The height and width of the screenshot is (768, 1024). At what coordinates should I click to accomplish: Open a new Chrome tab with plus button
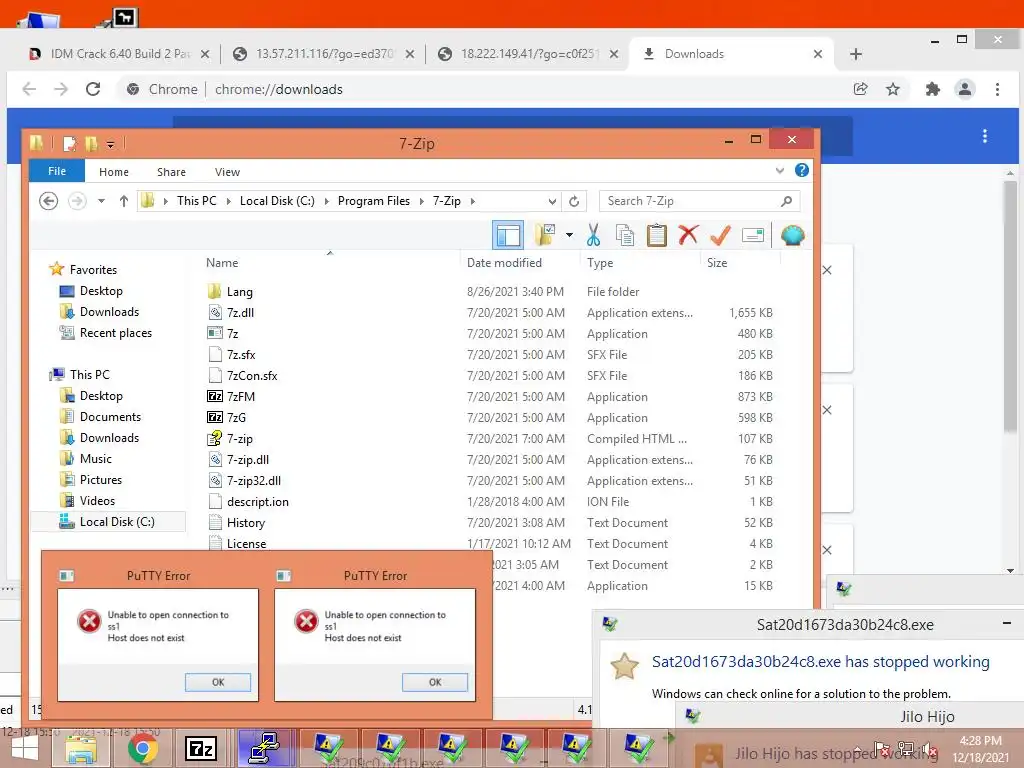(856, 54)
